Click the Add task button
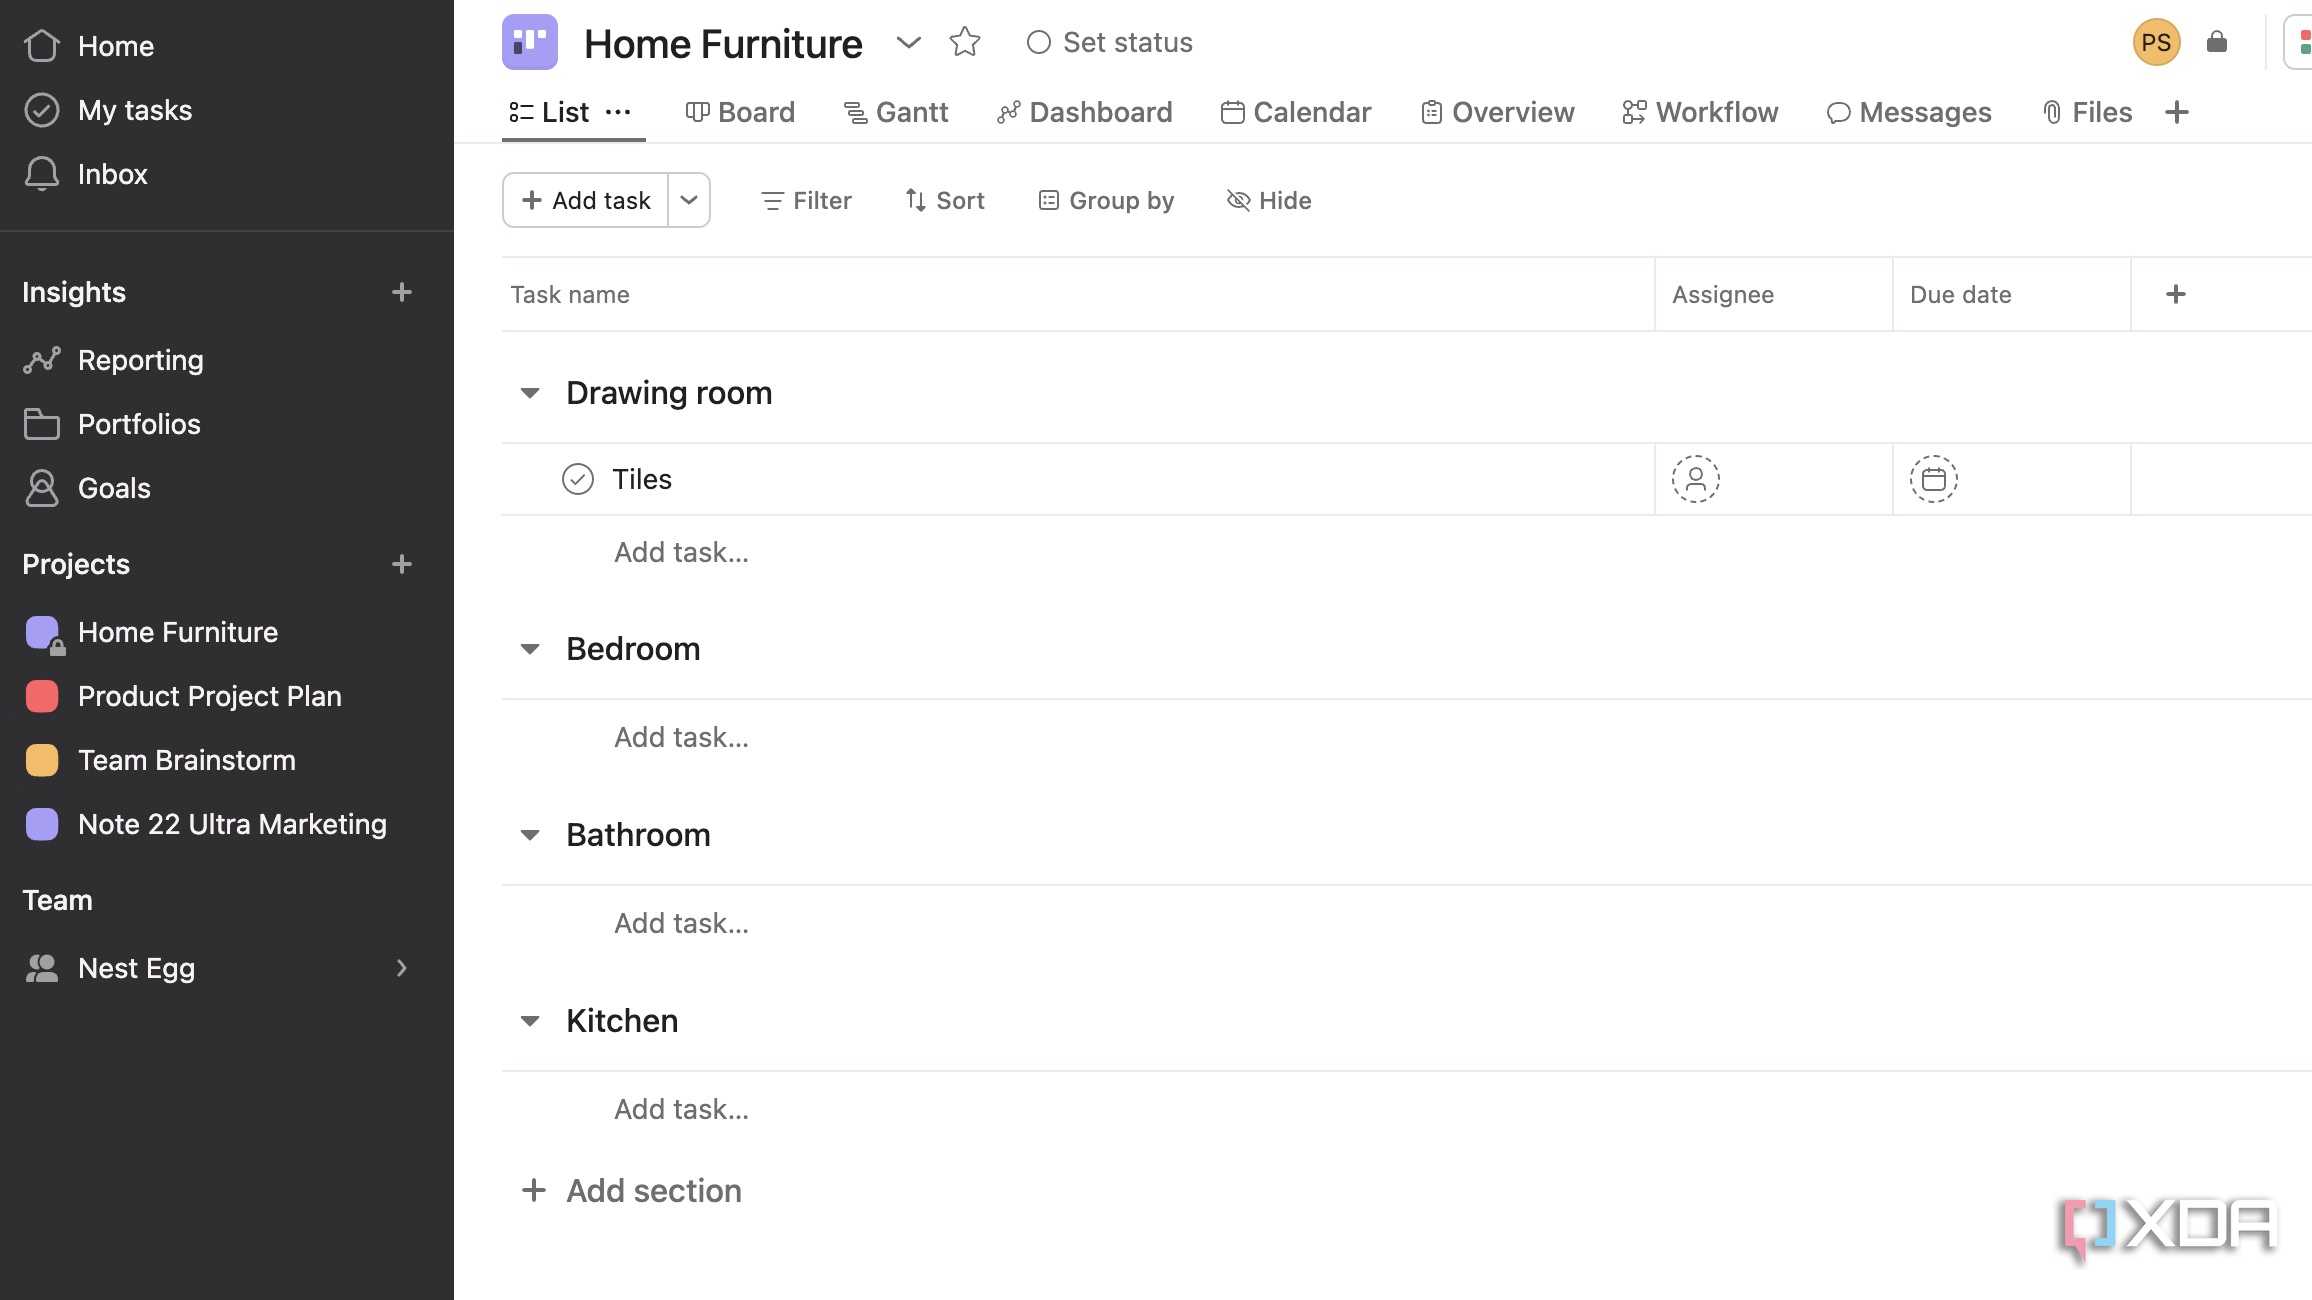The width and height of the screenshot is (2312, 1300). (x=586, y=200)
